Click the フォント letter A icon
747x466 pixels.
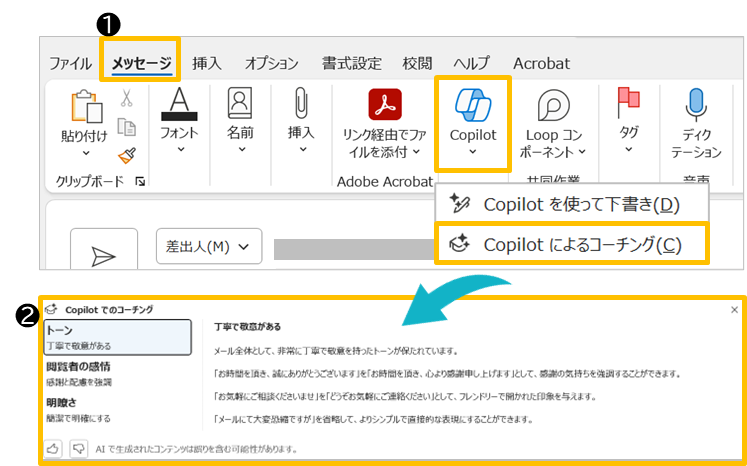click(x=180, y=104)
